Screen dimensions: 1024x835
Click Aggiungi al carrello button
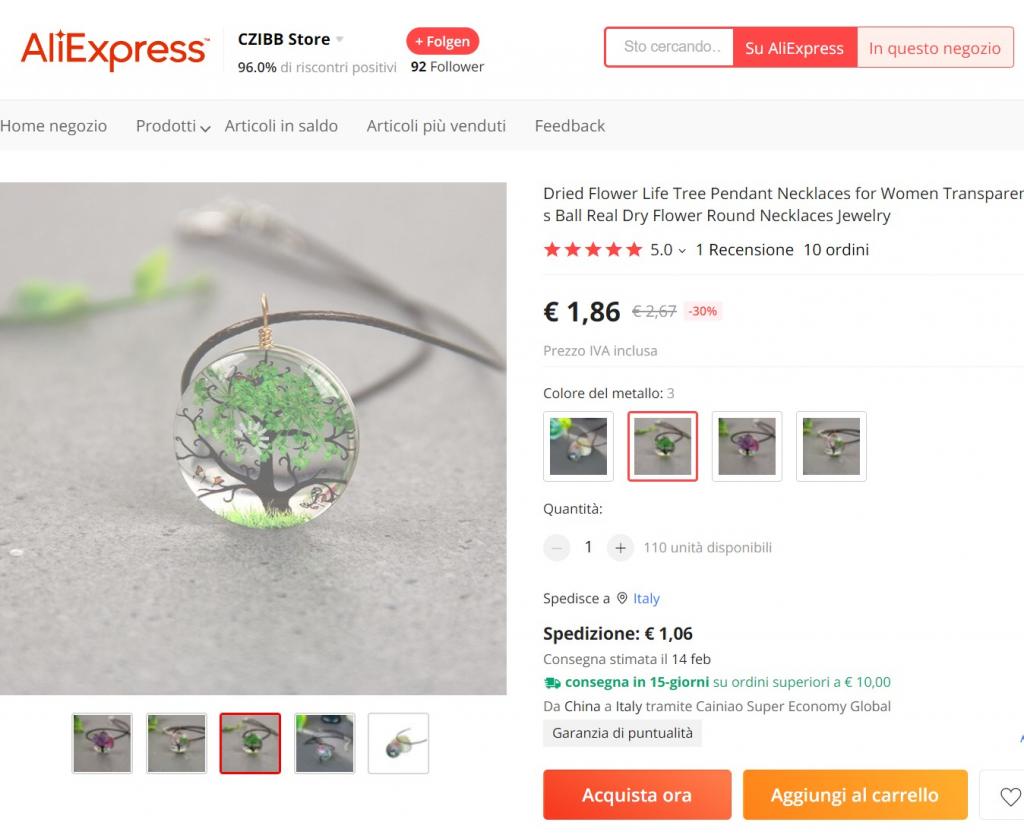click(855, 795)
